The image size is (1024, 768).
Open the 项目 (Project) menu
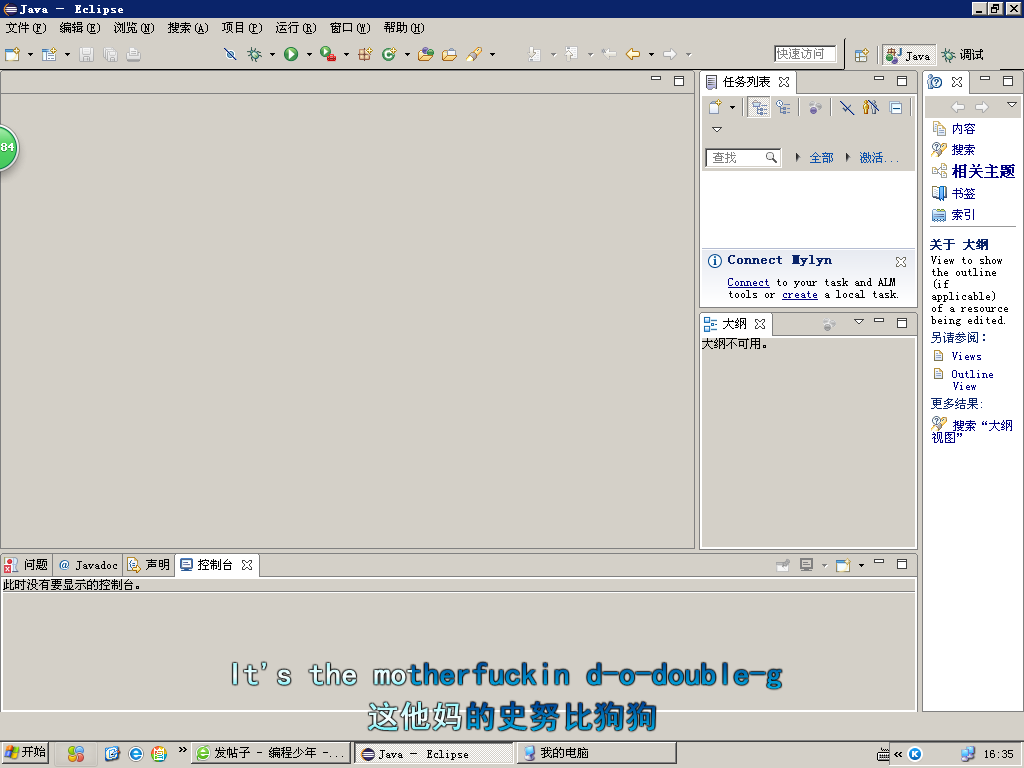point(241,28)
